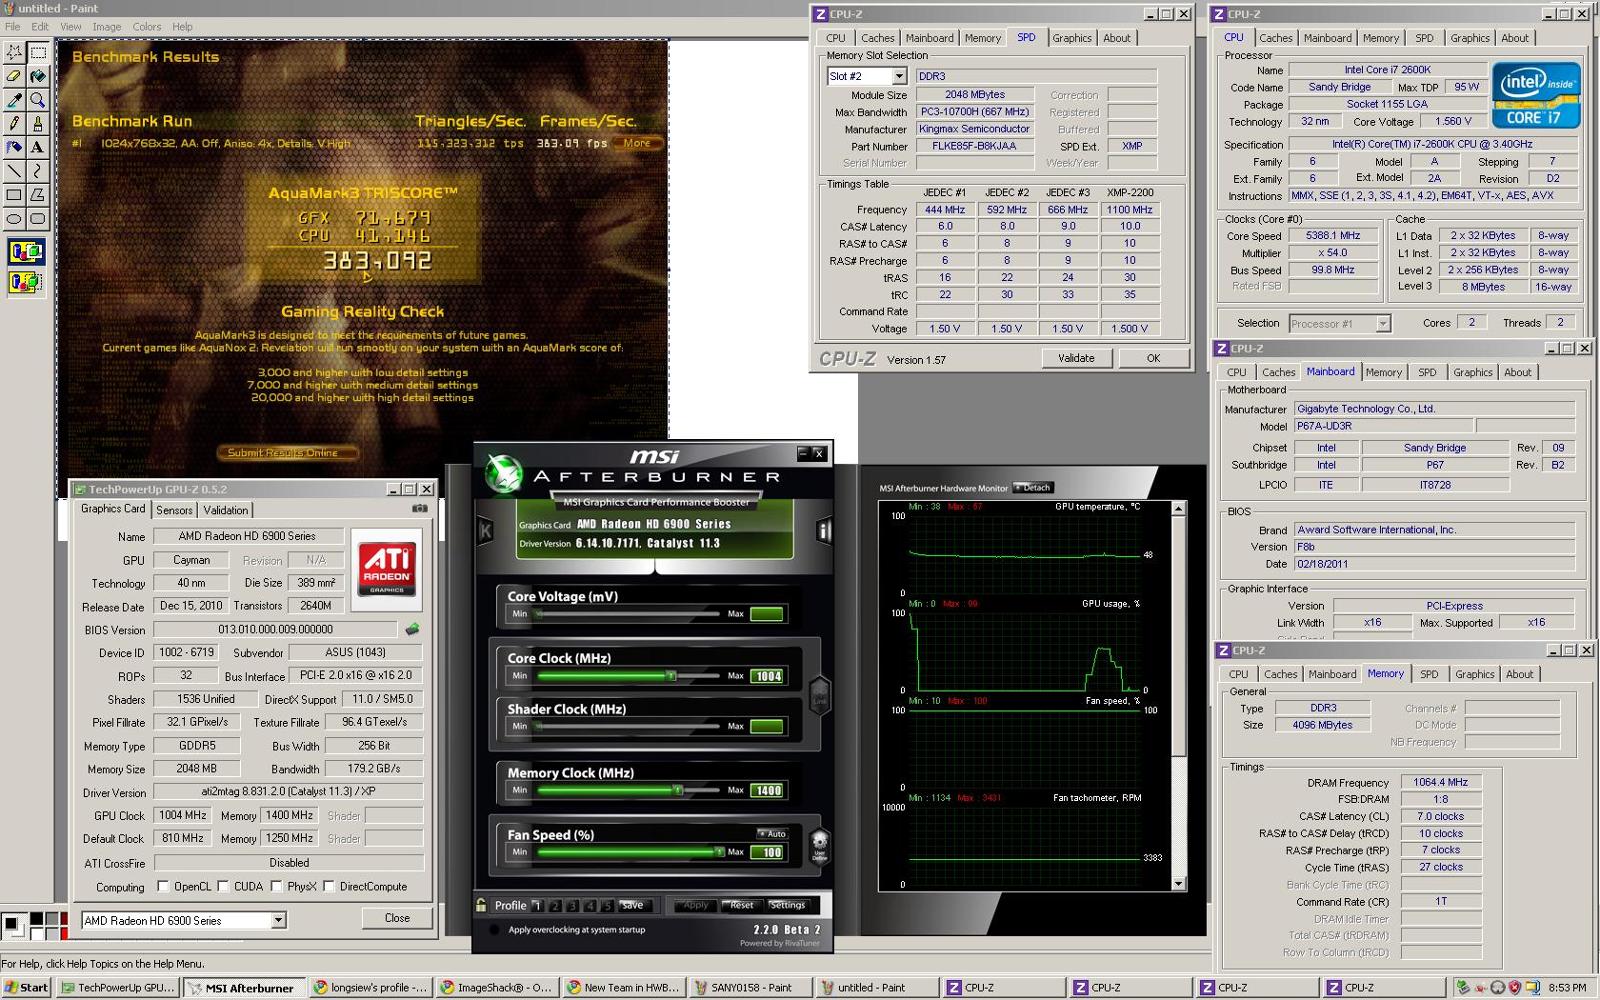
Task: Select Afterburner profile slot 1
Action: pyautogui.click(x=538, y=905)
